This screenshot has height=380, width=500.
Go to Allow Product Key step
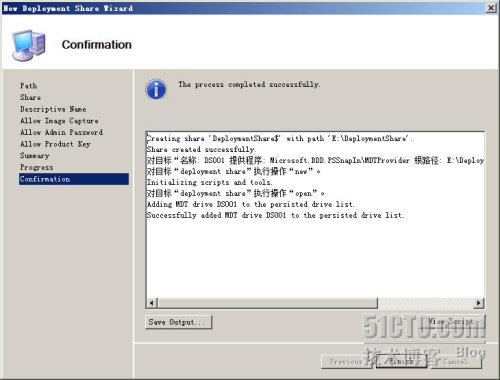click(55, 144)
